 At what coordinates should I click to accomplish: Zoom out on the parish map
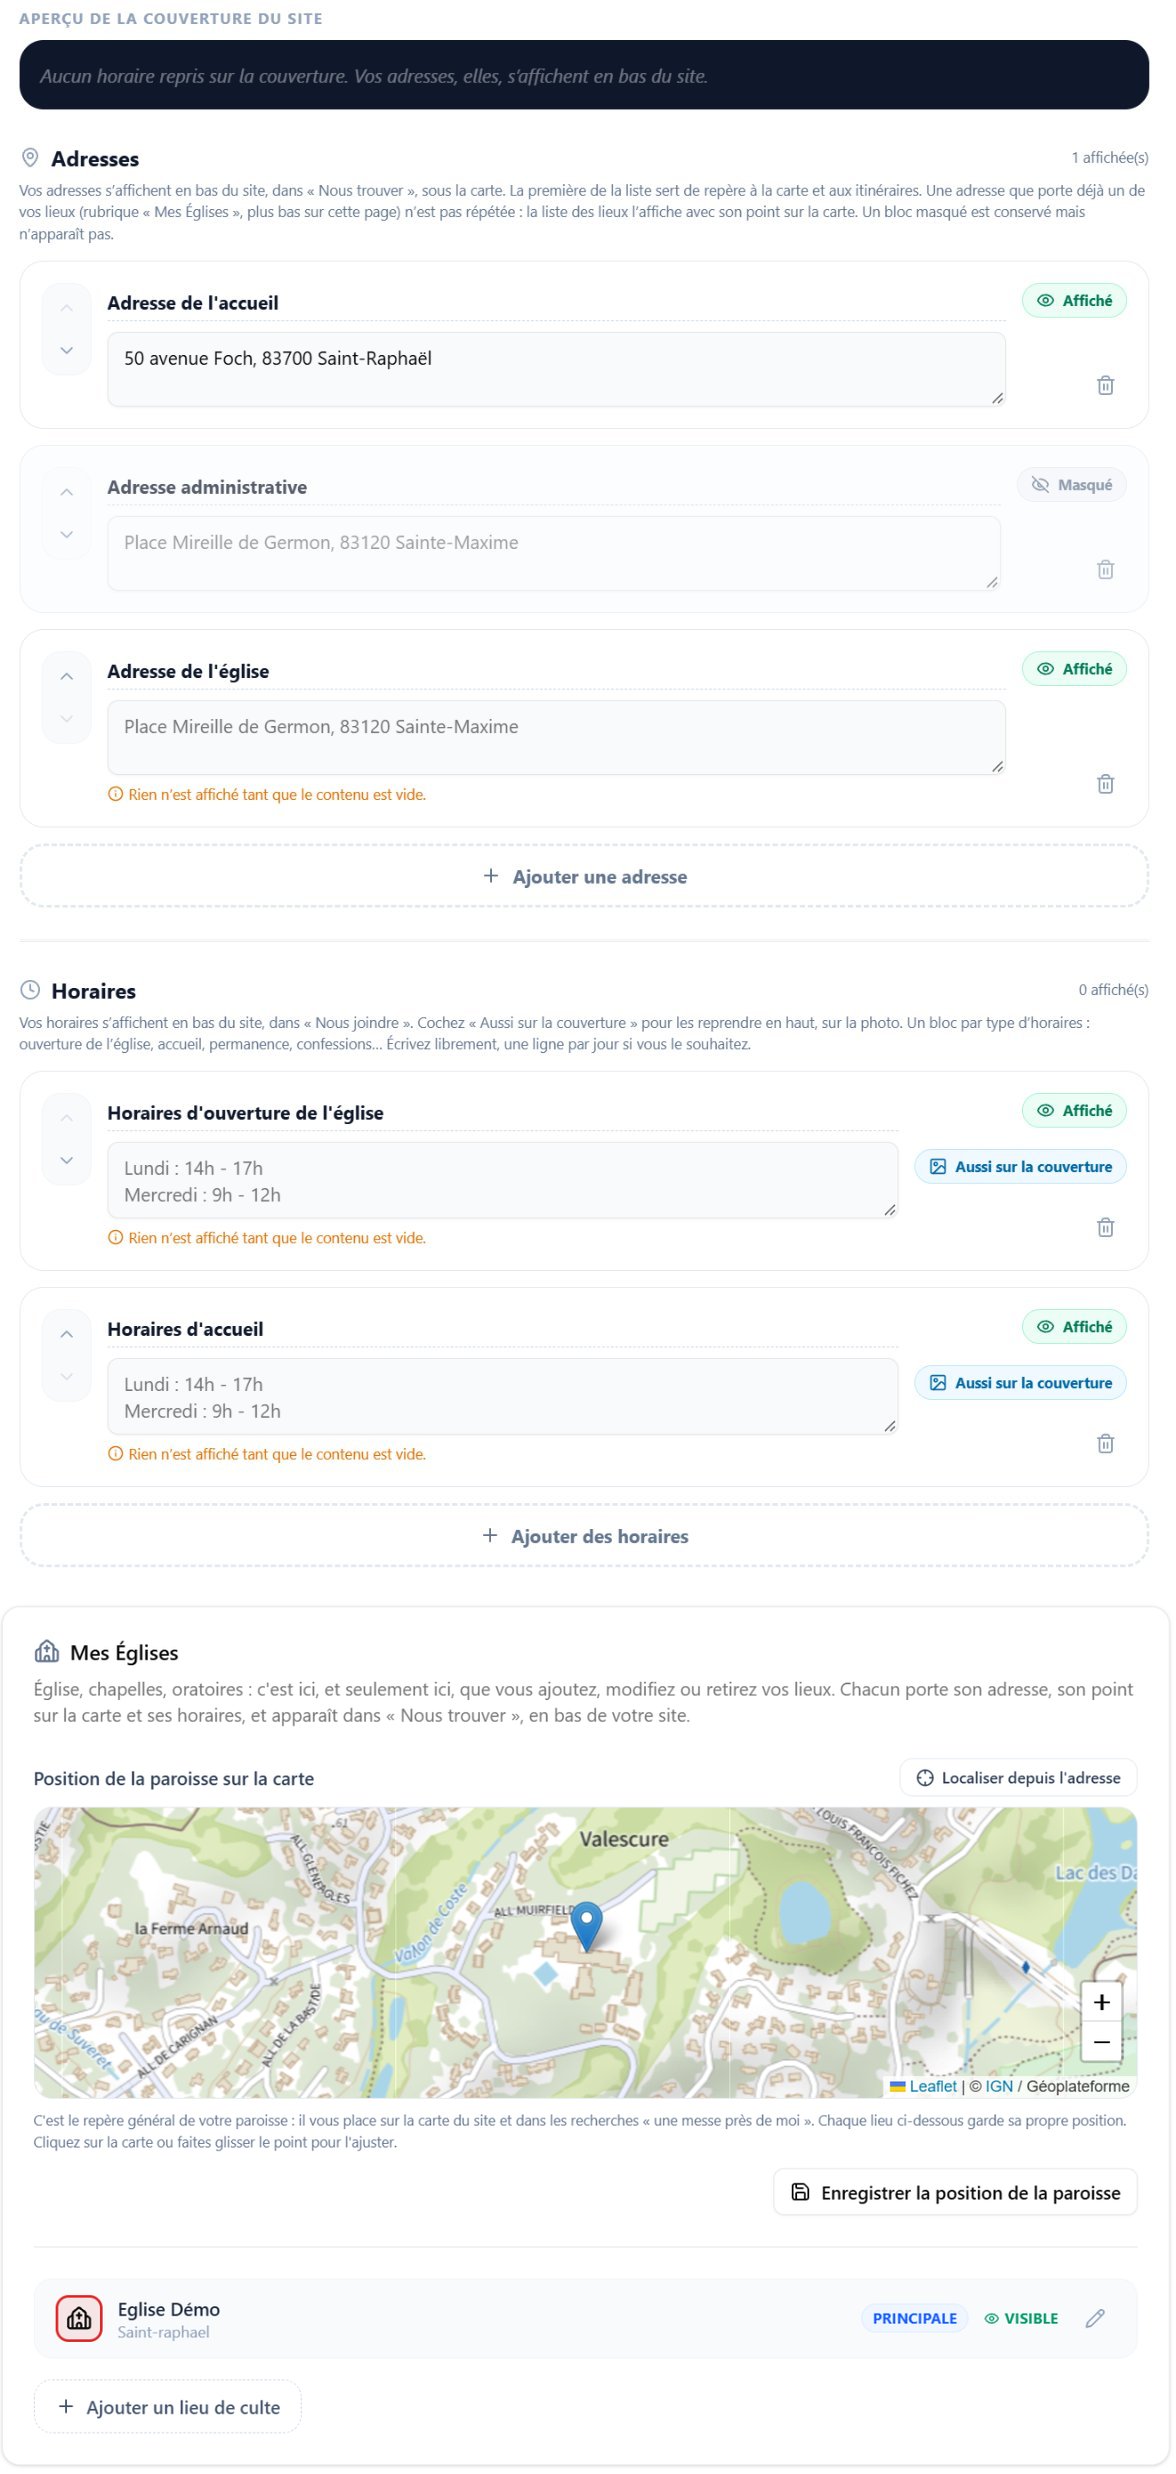(1103, 2044)
